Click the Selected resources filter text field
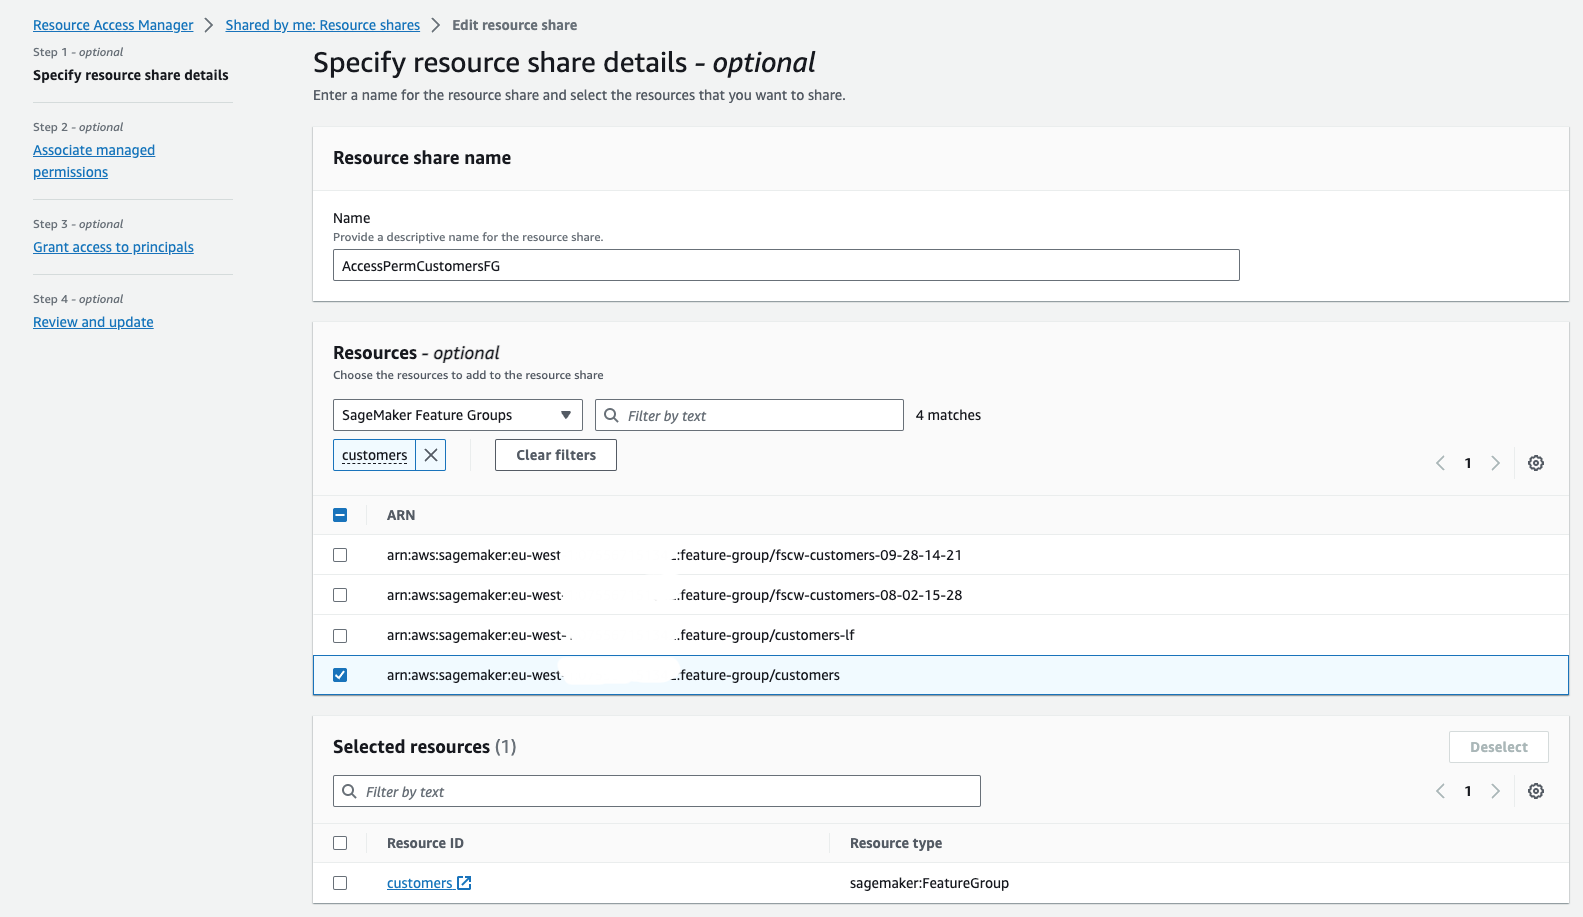 [x=656, y=791]
